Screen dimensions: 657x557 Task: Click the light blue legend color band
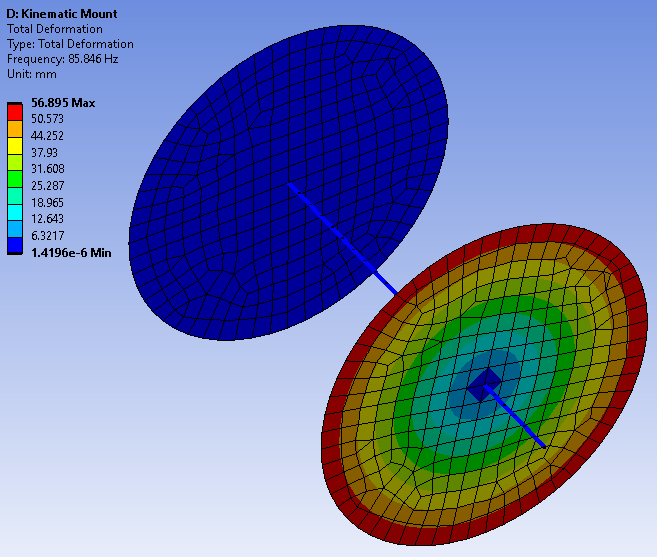[x=15, y=229]
